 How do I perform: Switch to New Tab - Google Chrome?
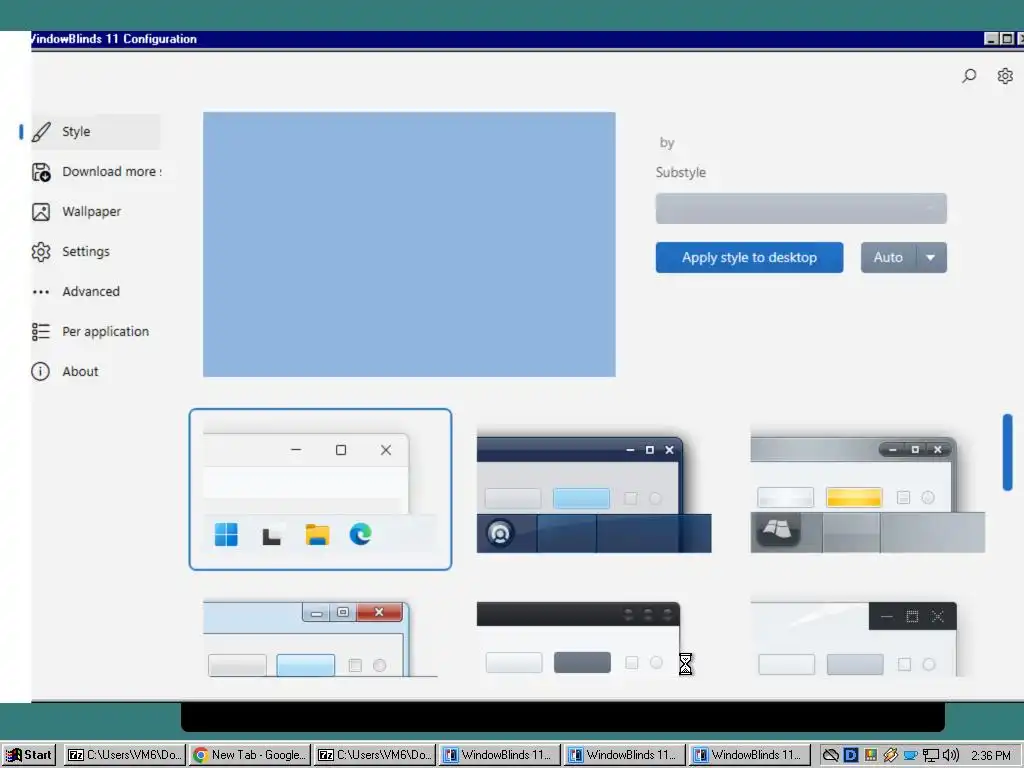[x=251, y=755]
